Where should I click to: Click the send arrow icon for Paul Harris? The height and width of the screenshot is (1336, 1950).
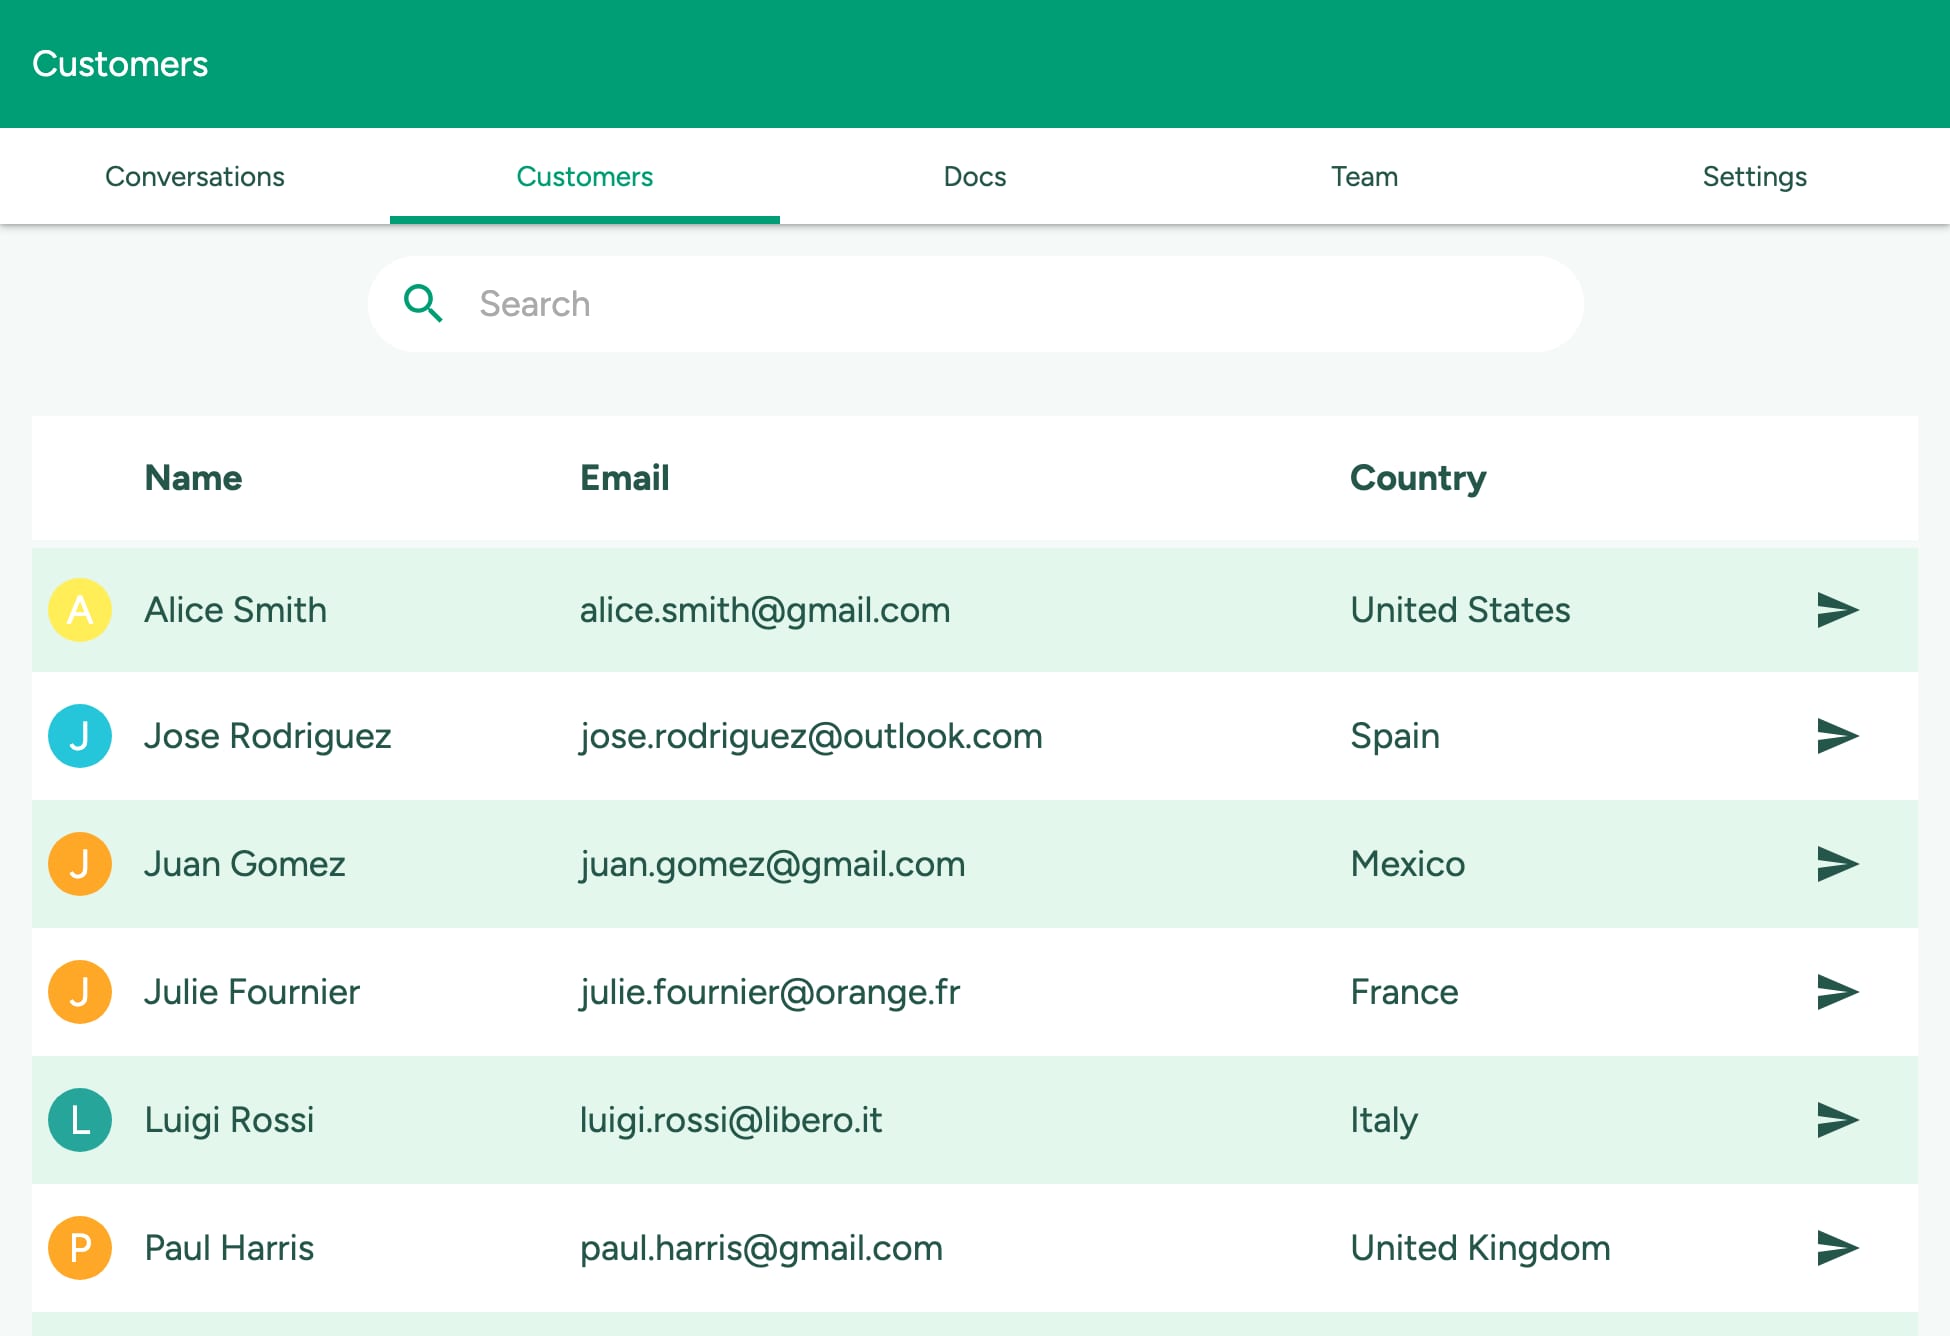[1837, 1248]
